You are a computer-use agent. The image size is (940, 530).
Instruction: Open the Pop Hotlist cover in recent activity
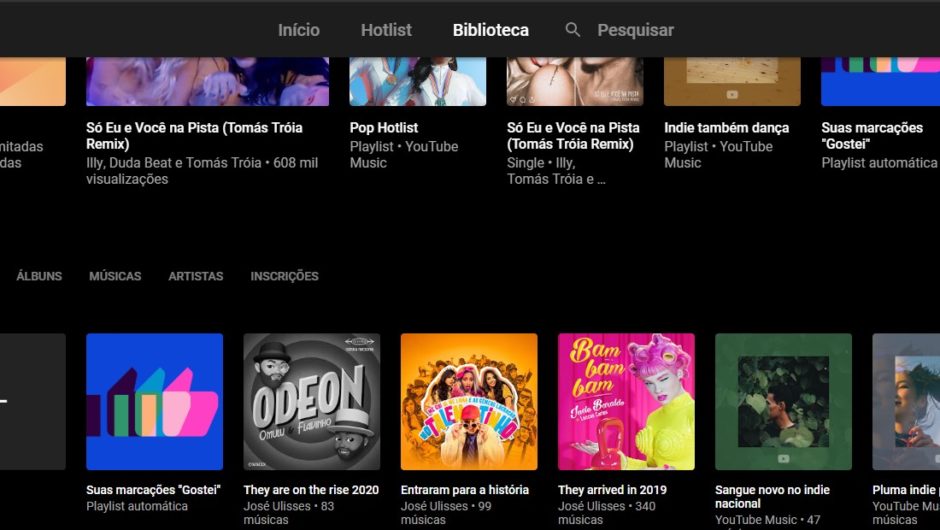point(418,82)
